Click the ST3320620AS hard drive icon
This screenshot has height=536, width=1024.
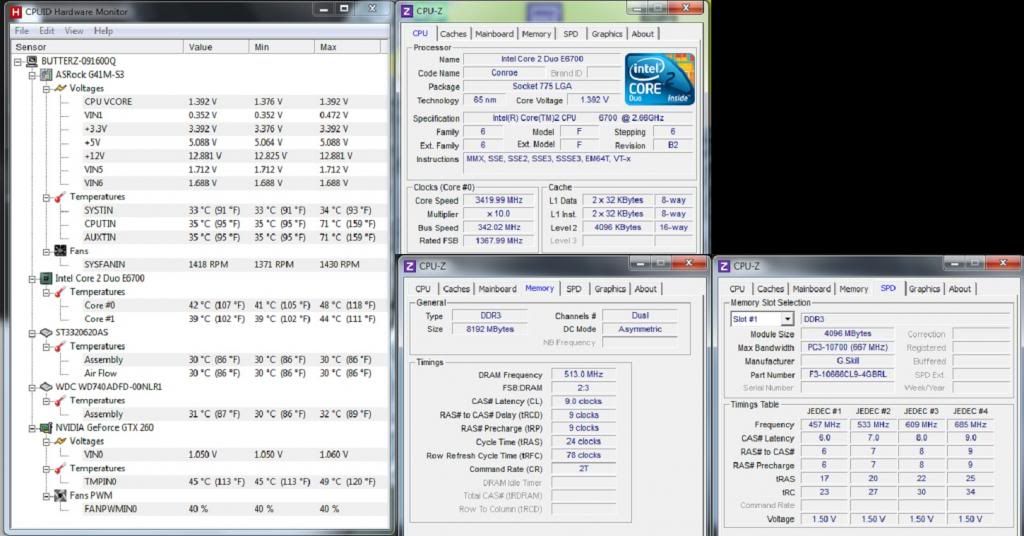tap(46, 332)
